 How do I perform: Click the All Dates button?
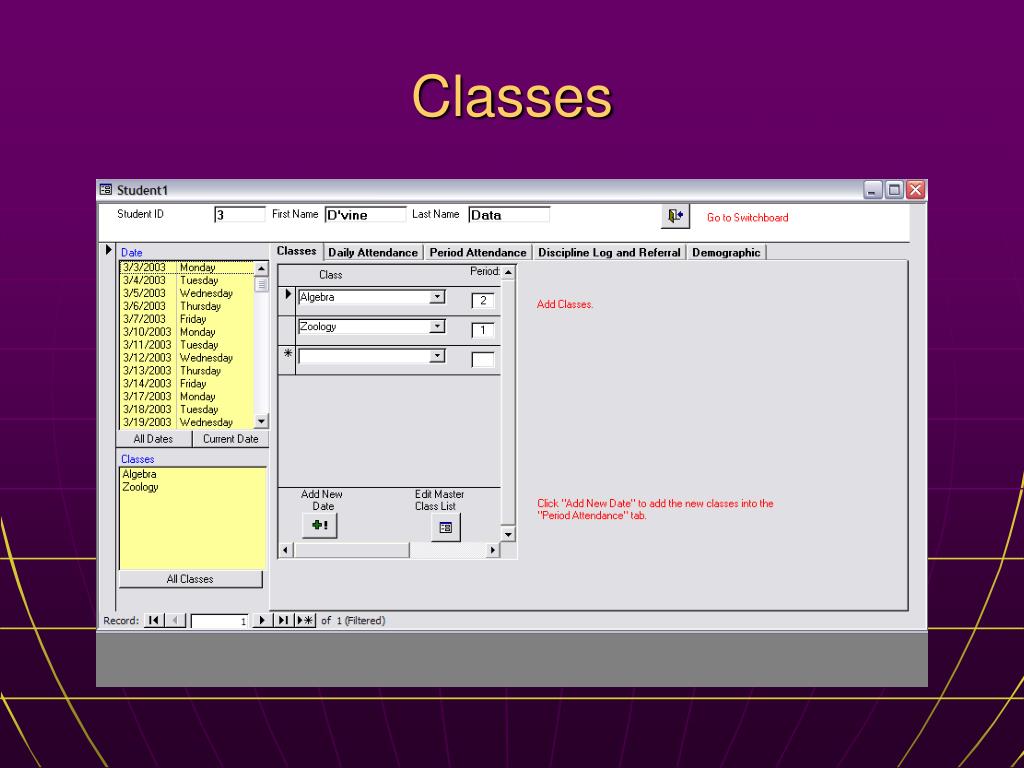(153, 439)
